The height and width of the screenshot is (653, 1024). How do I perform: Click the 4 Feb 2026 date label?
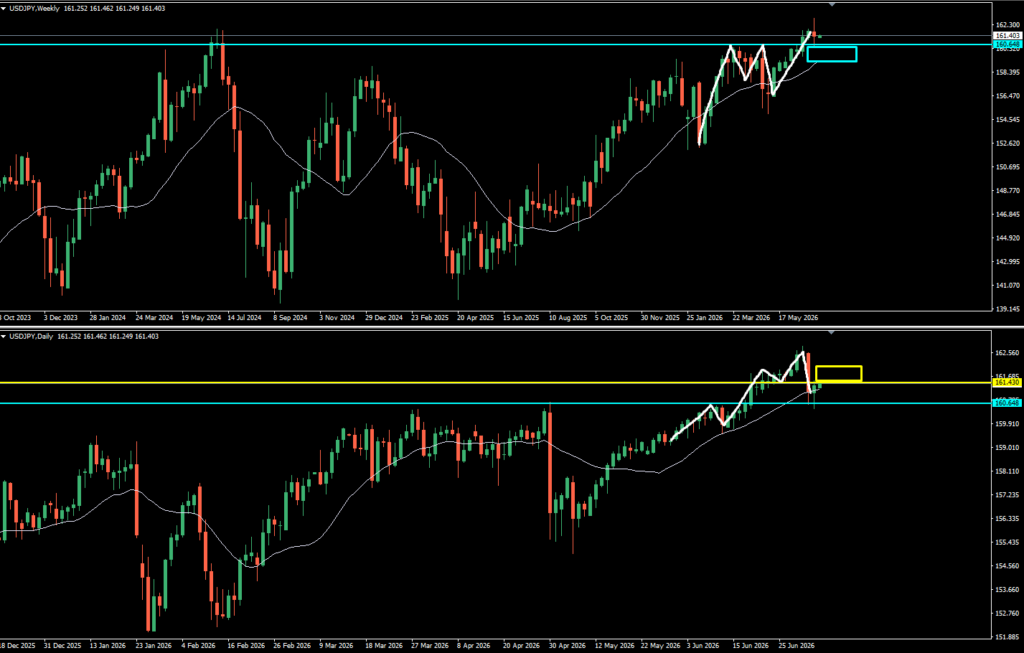click(x=198, y=646)
